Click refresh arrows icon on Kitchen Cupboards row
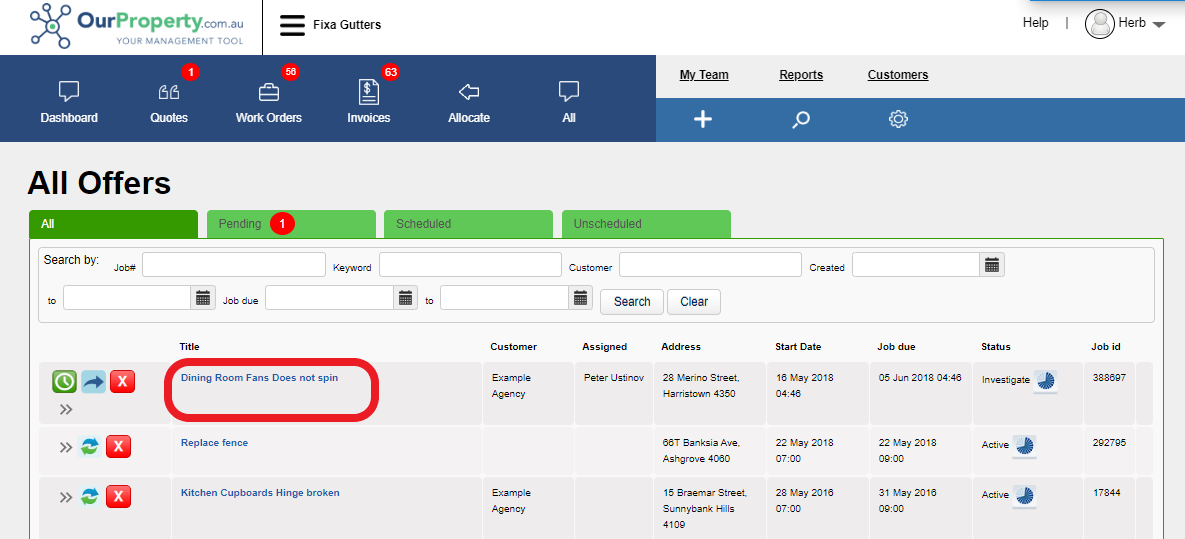 (89, 497)
